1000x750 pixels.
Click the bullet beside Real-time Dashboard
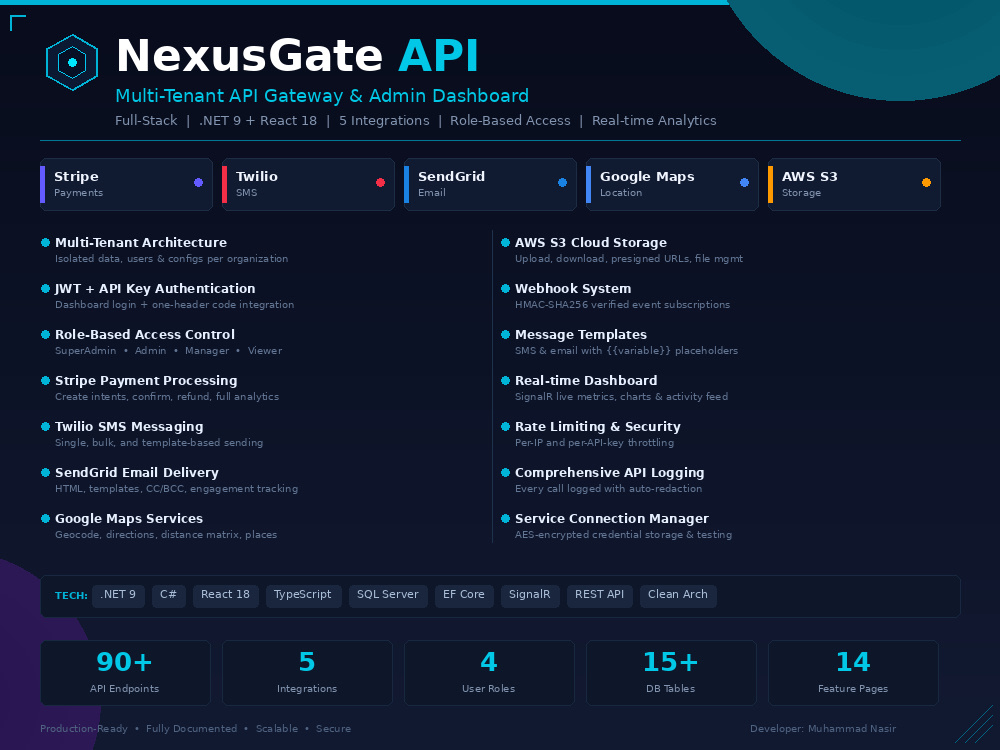point(506,380)
